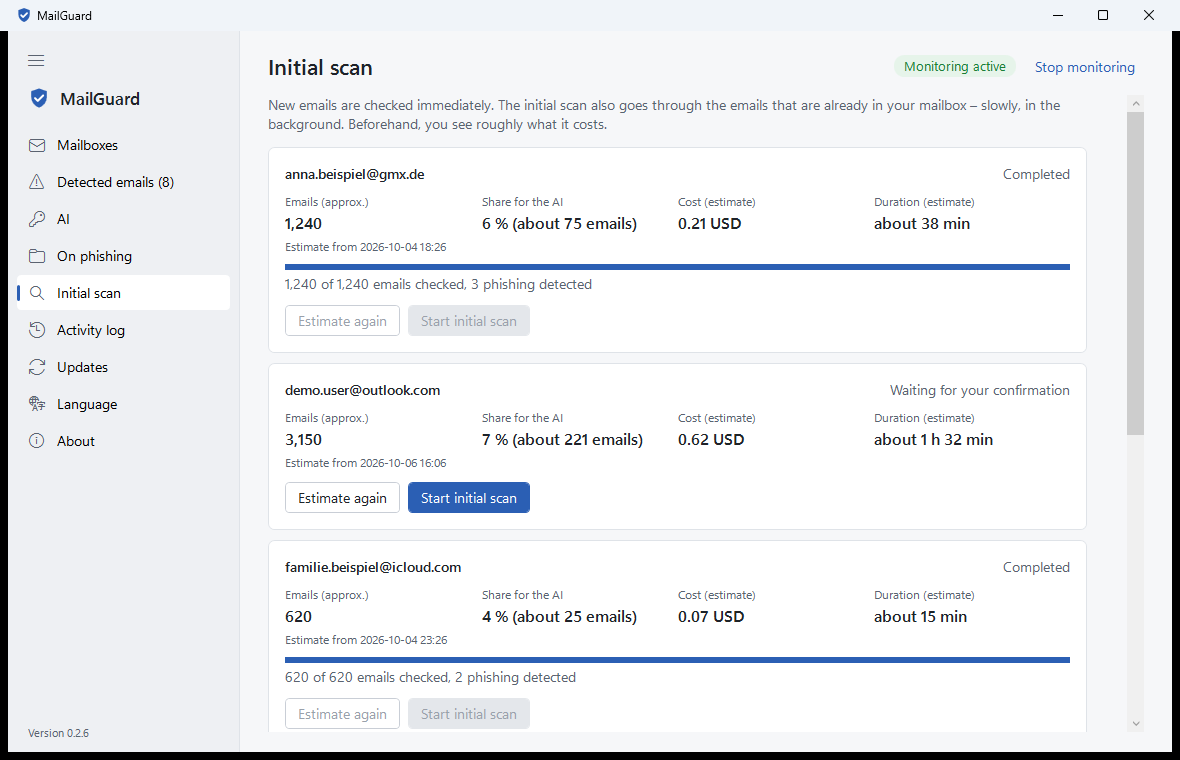Start initial scan for demo.user@outlook.com
The height and width of the screenshot is (760, 1180).
click(x=469, y=498)
